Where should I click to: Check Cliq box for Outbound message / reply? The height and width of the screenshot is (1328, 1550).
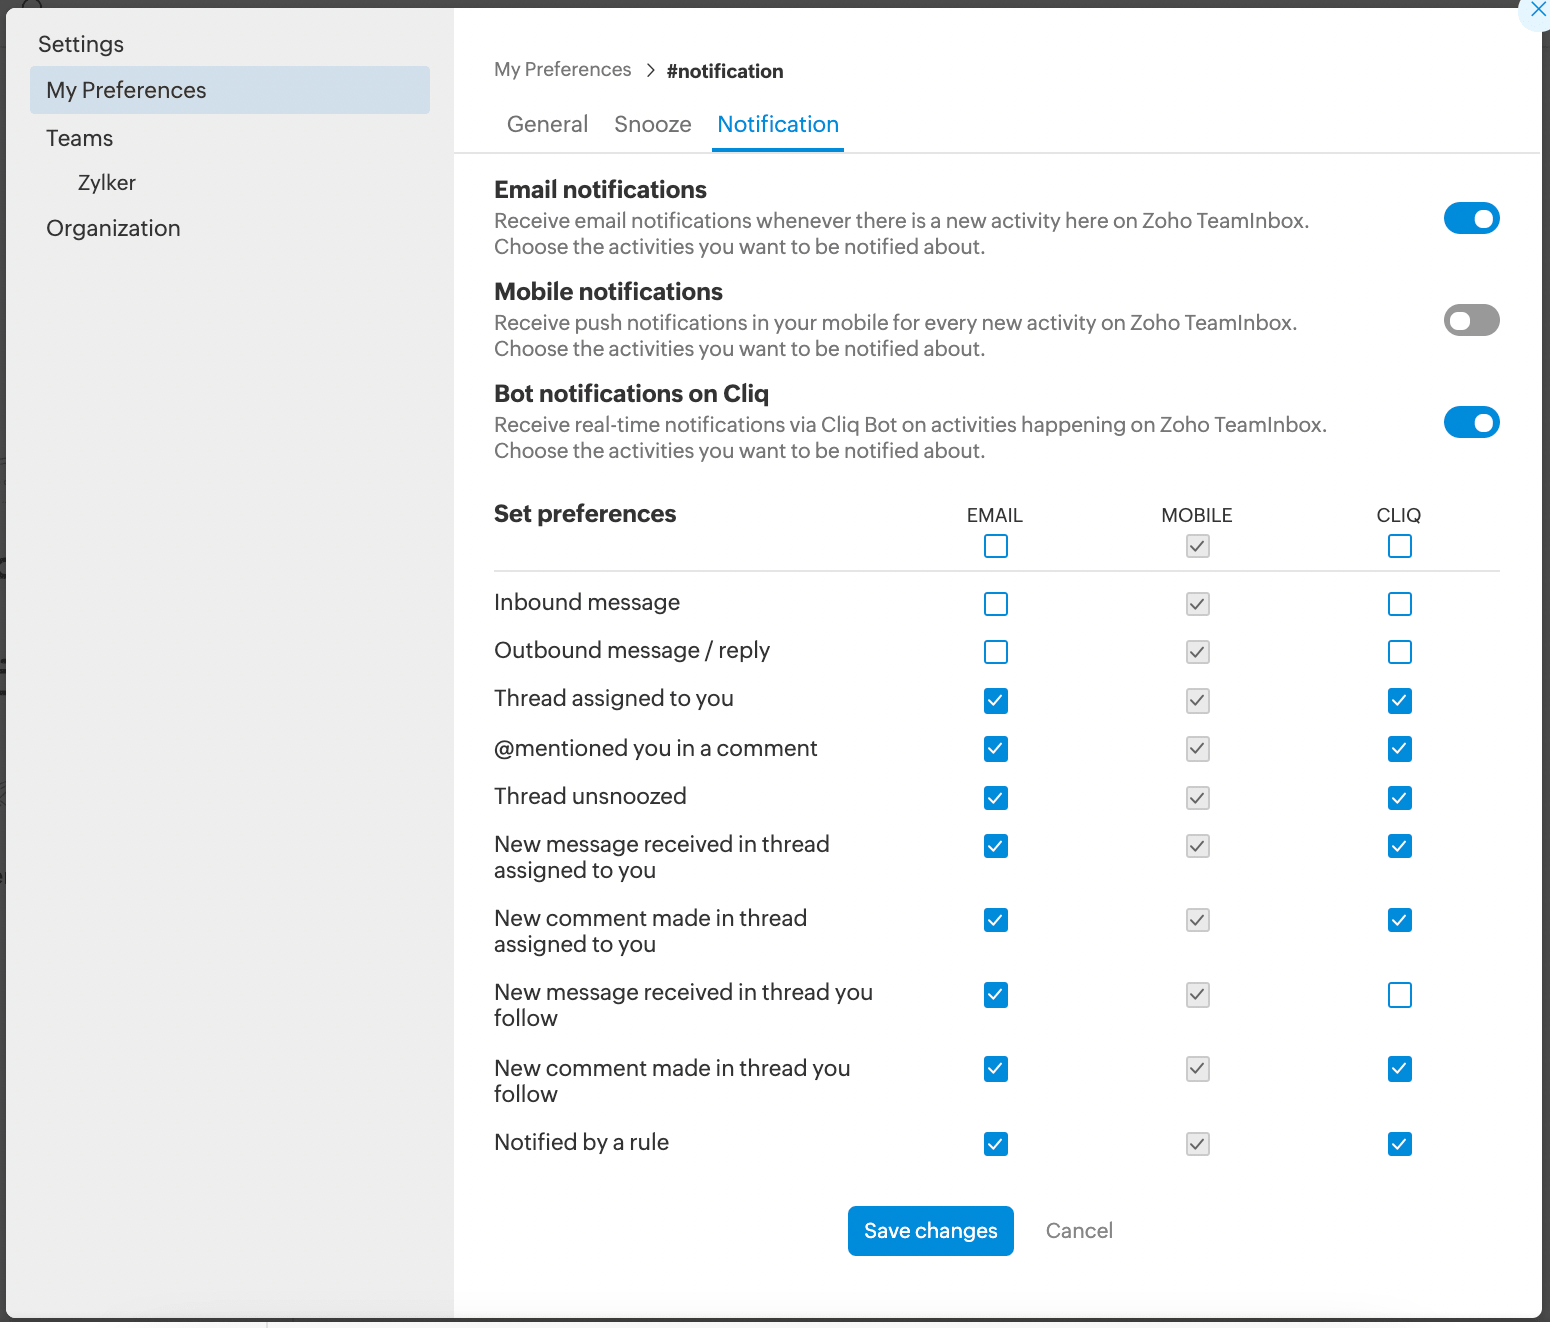click(x=1399, y=652)
